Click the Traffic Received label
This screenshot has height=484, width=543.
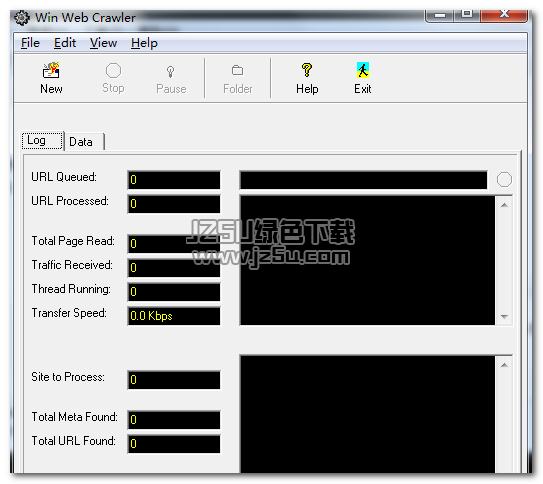click(x=72, y=265)
